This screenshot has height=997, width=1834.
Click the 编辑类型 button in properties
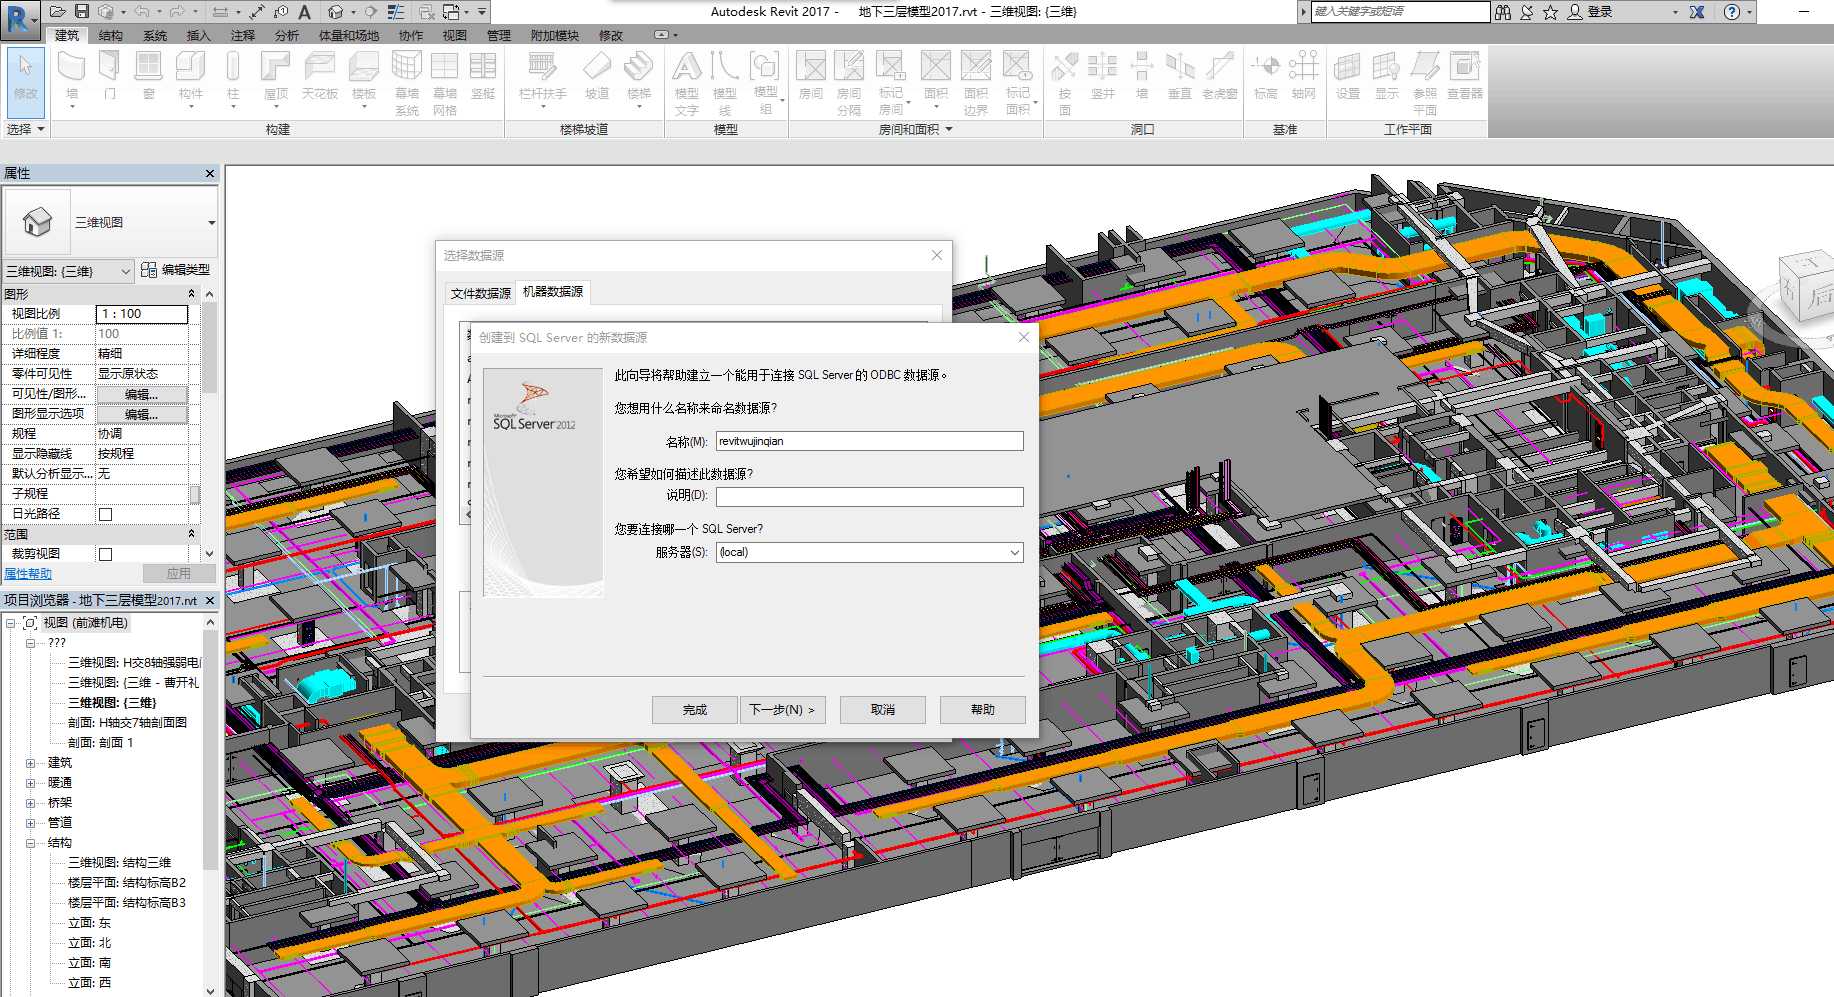point(176,270)
